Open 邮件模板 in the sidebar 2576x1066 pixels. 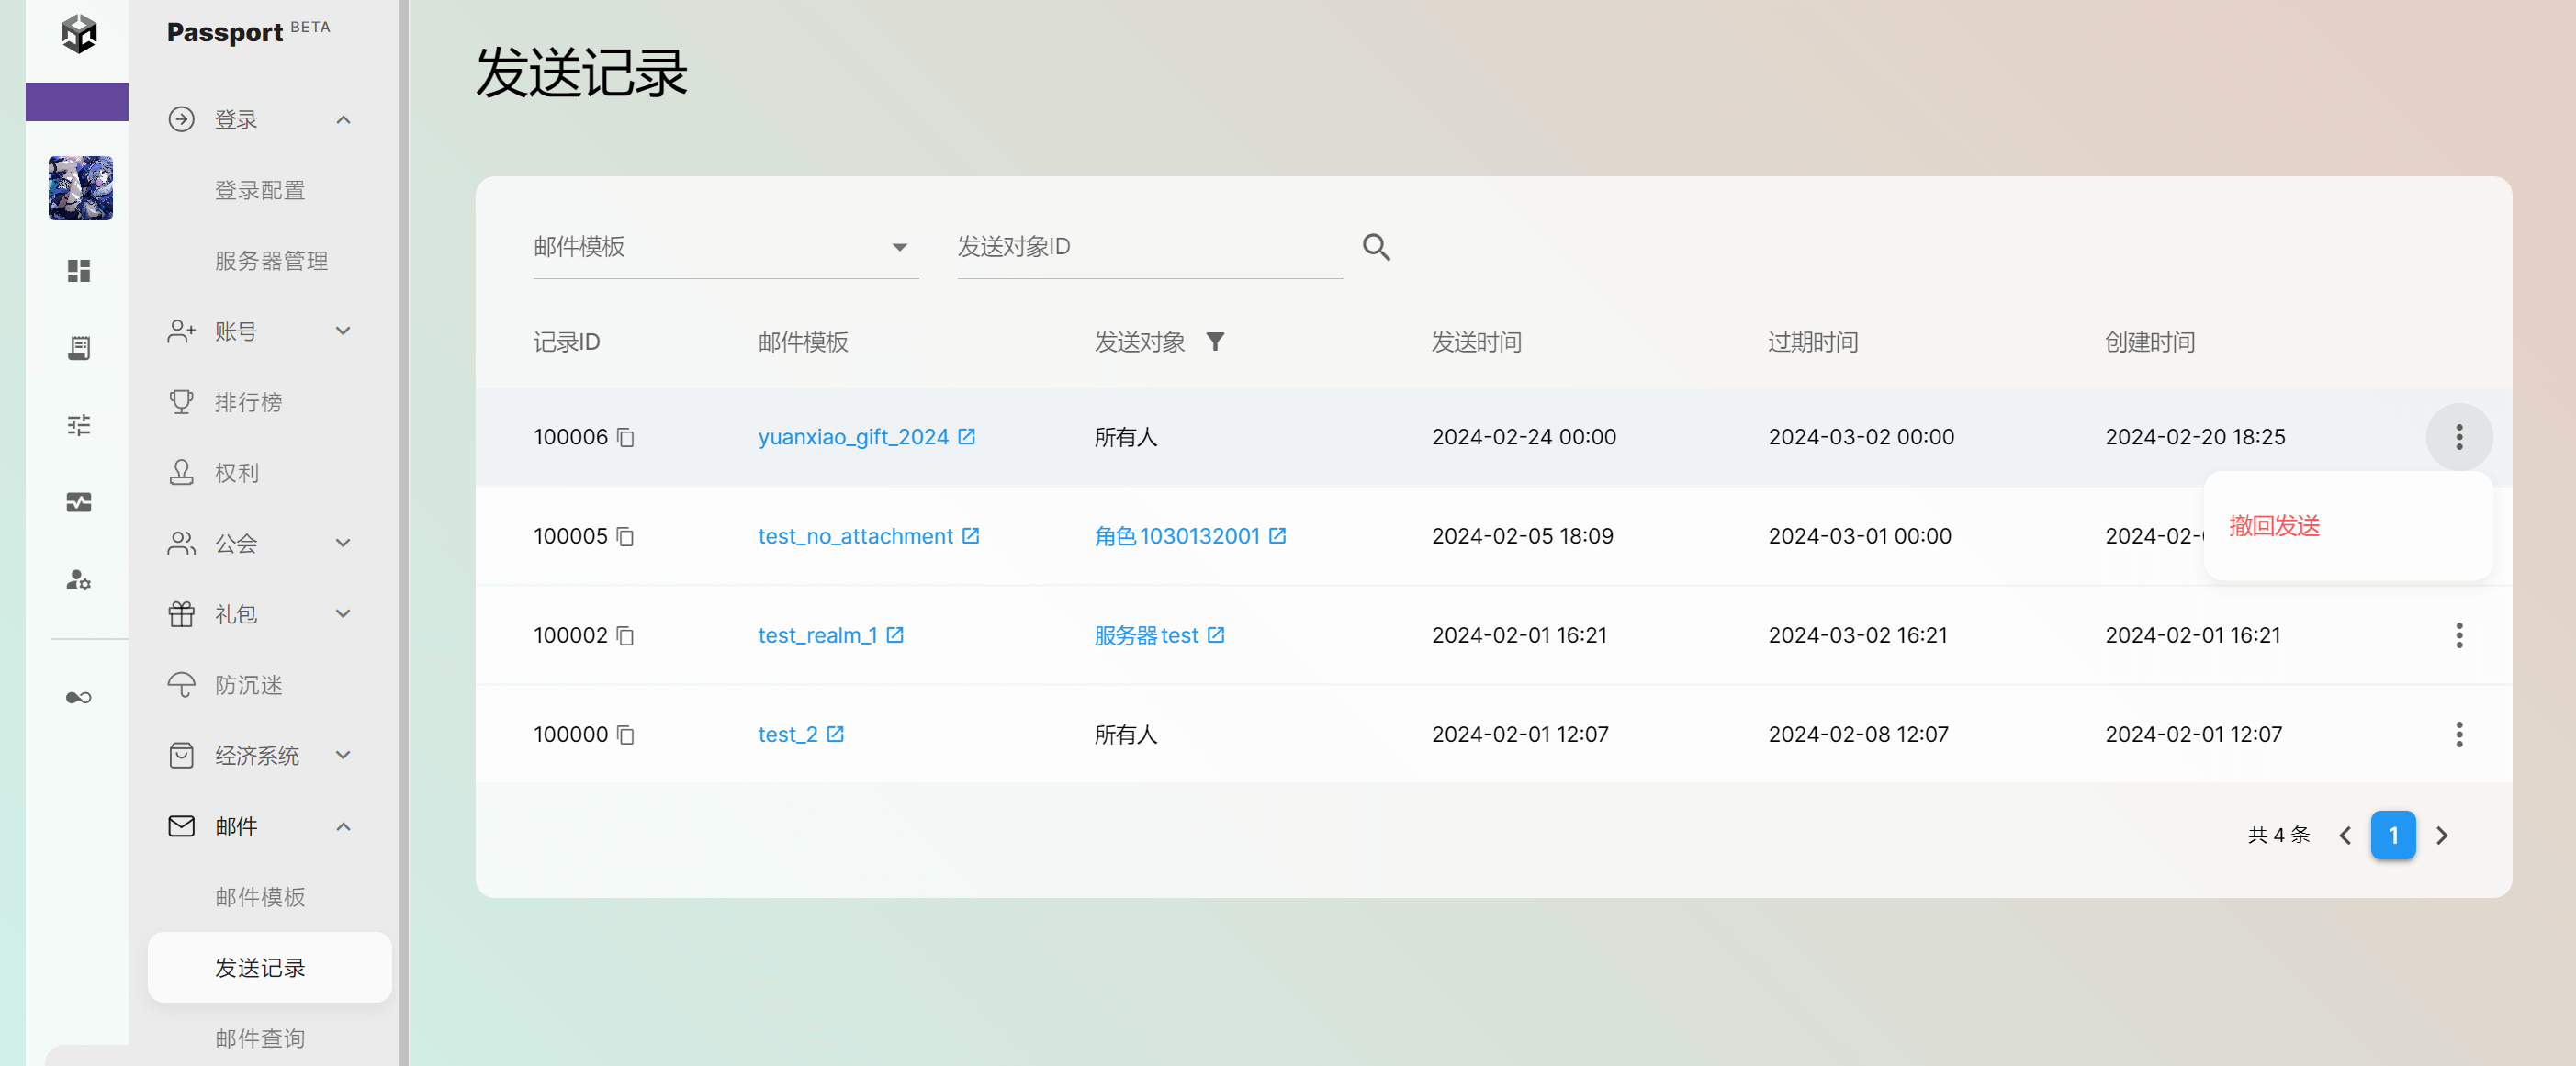(260, 897)
